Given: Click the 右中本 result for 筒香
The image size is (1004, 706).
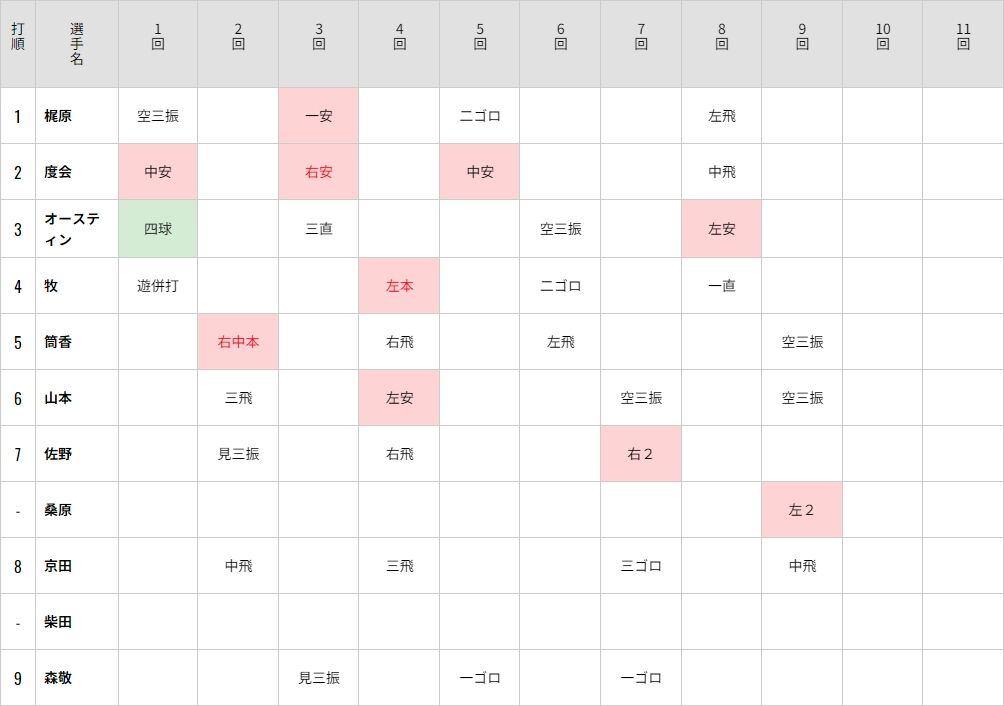Looking at the screenshot, I should 238,342.
